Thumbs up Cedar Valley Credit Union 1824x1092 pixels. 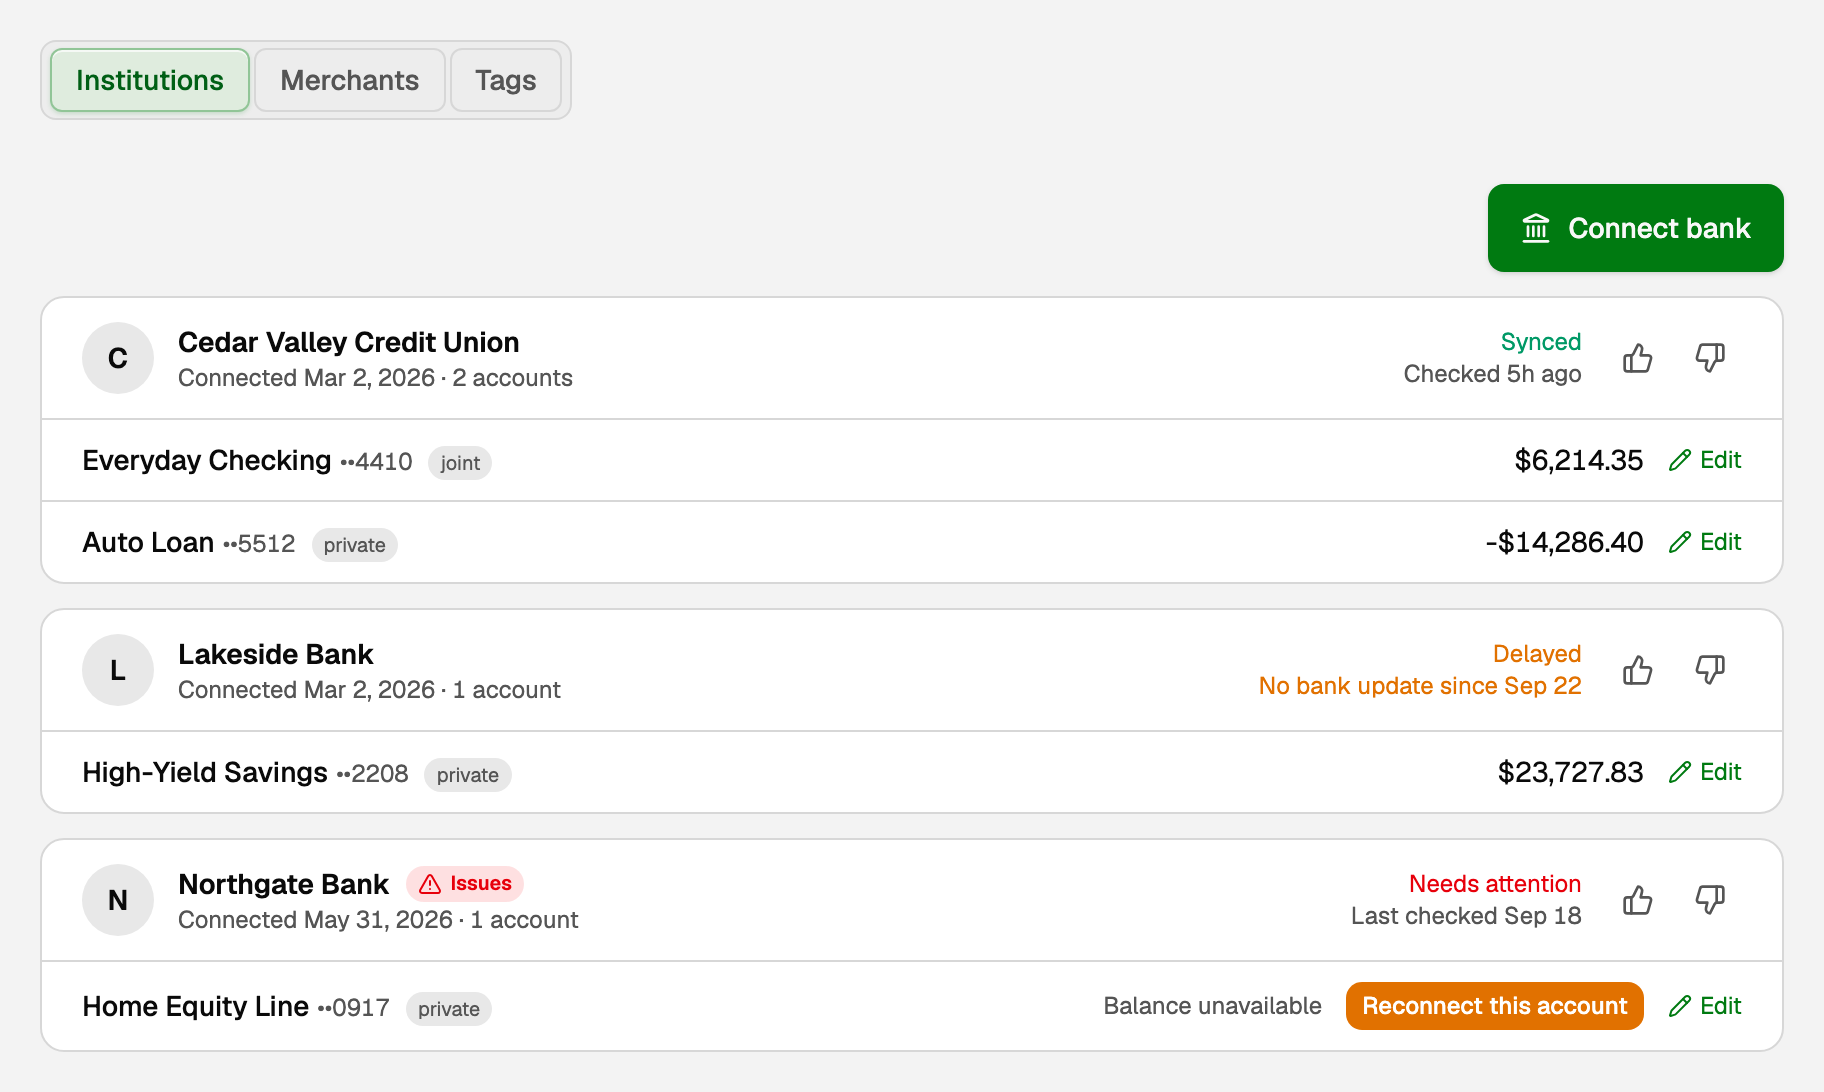pyautogui.click(x=1637, y=358)
